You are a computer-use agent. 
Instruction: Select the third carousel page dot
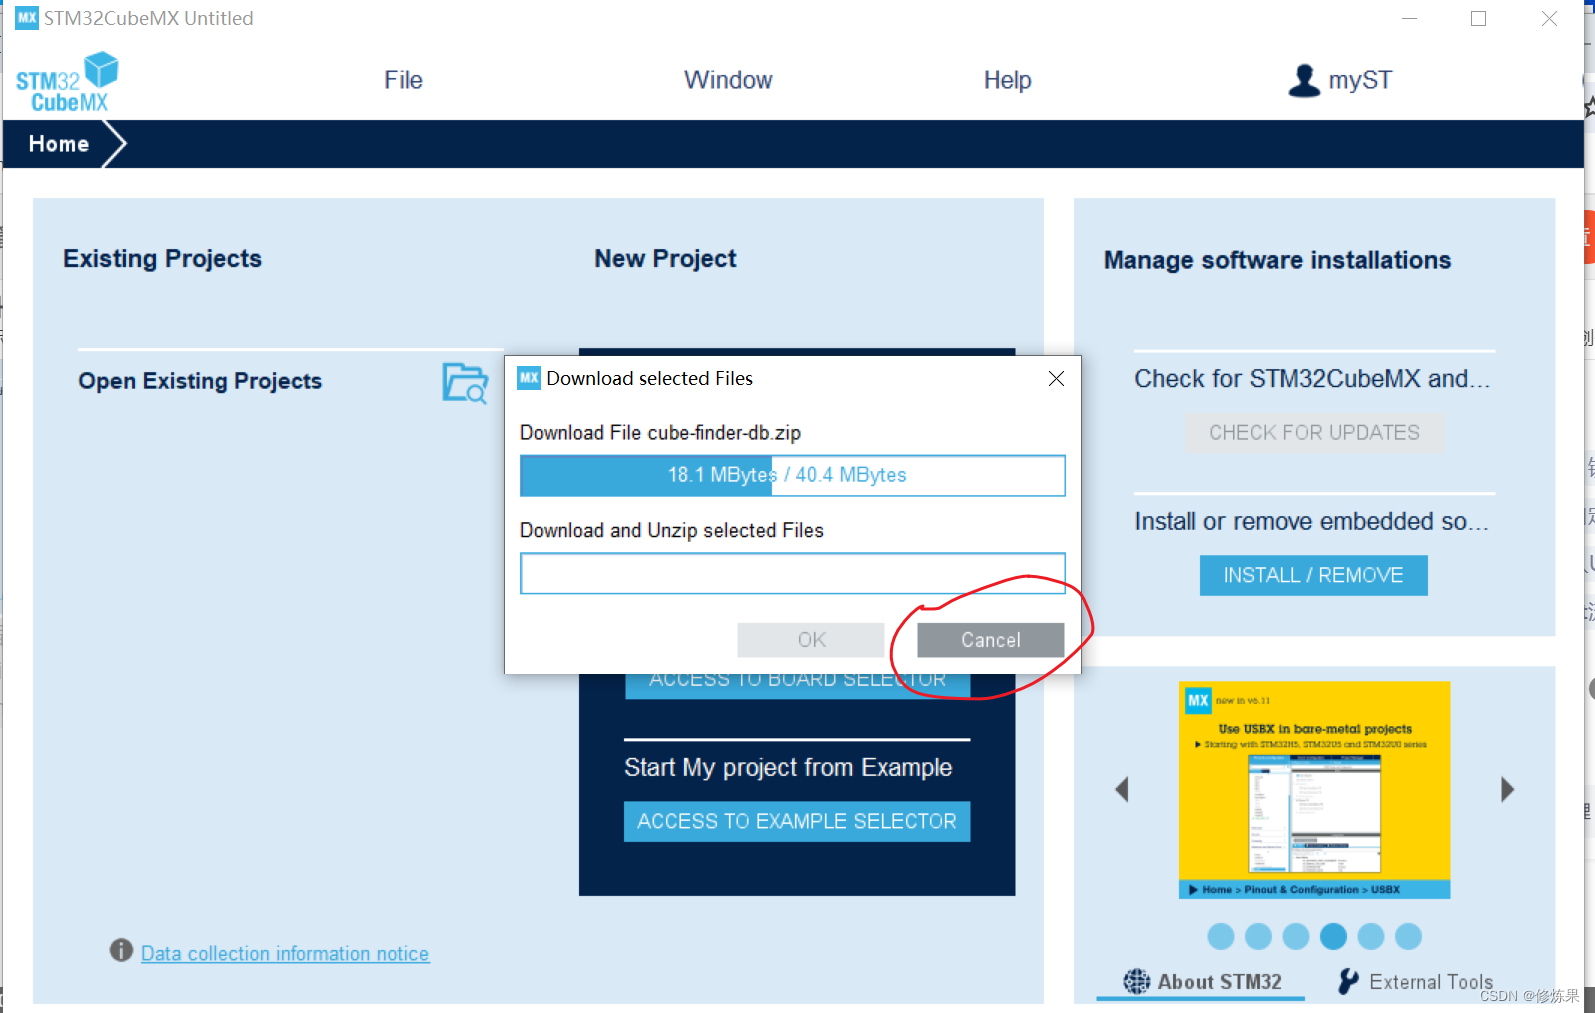(x=1296, y=936)
